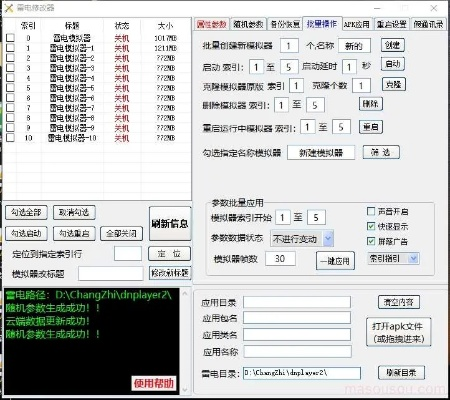Click the 状态 column header
The image size is (450, 400).
pyautogui.click(x=122, y=25)
